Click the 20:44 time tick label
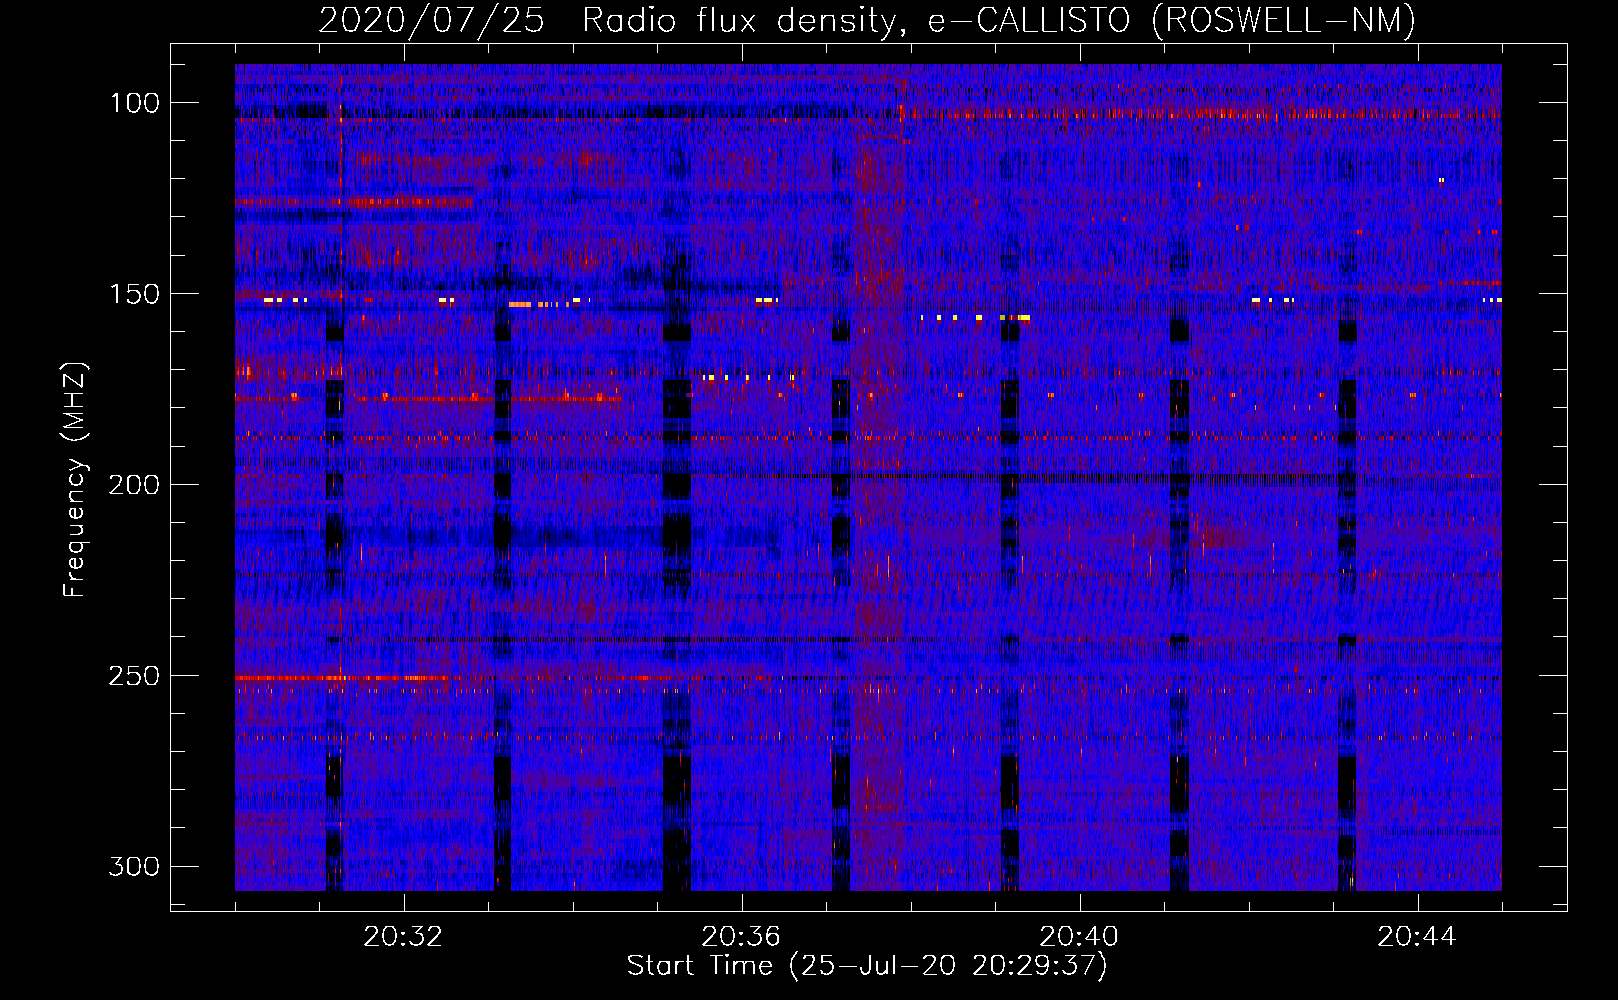1618x1000 pixels. click(x=1417, y=937)
